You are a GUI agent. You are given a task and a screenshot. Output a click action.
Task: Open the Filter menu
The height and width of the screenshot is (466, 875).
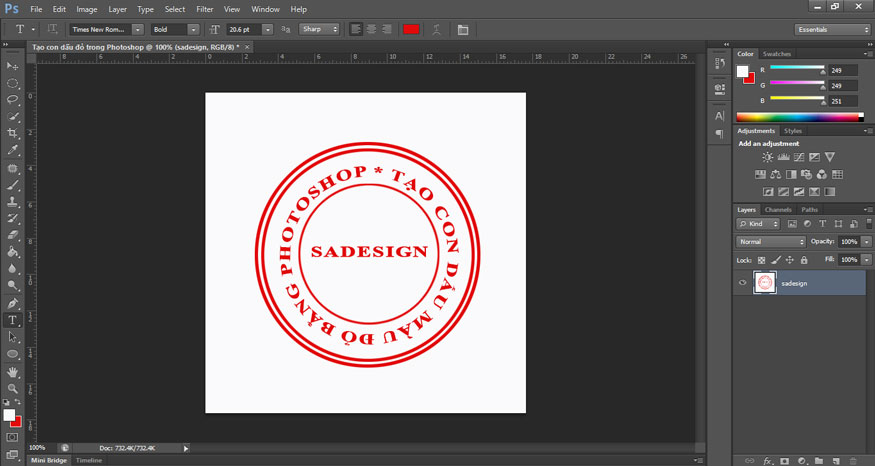(x=205, y=9)
